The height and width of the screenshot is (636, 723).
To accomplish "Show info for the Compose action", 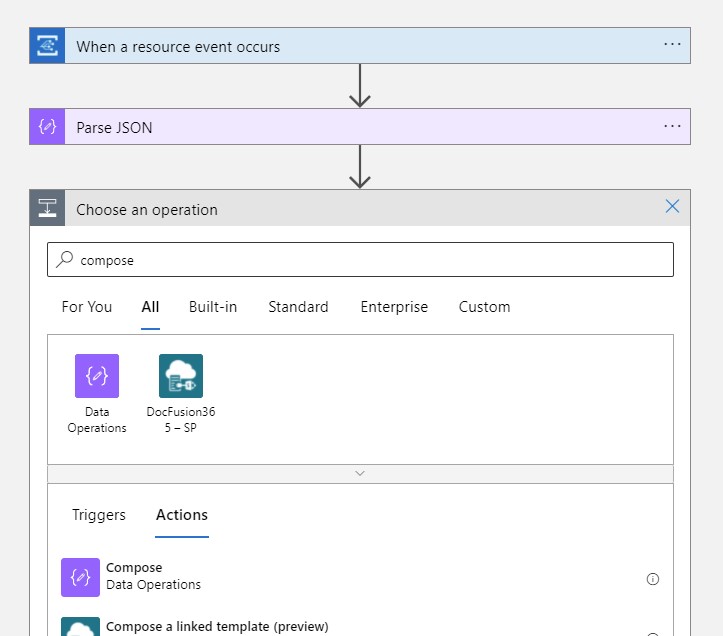I will coord(652,579).
